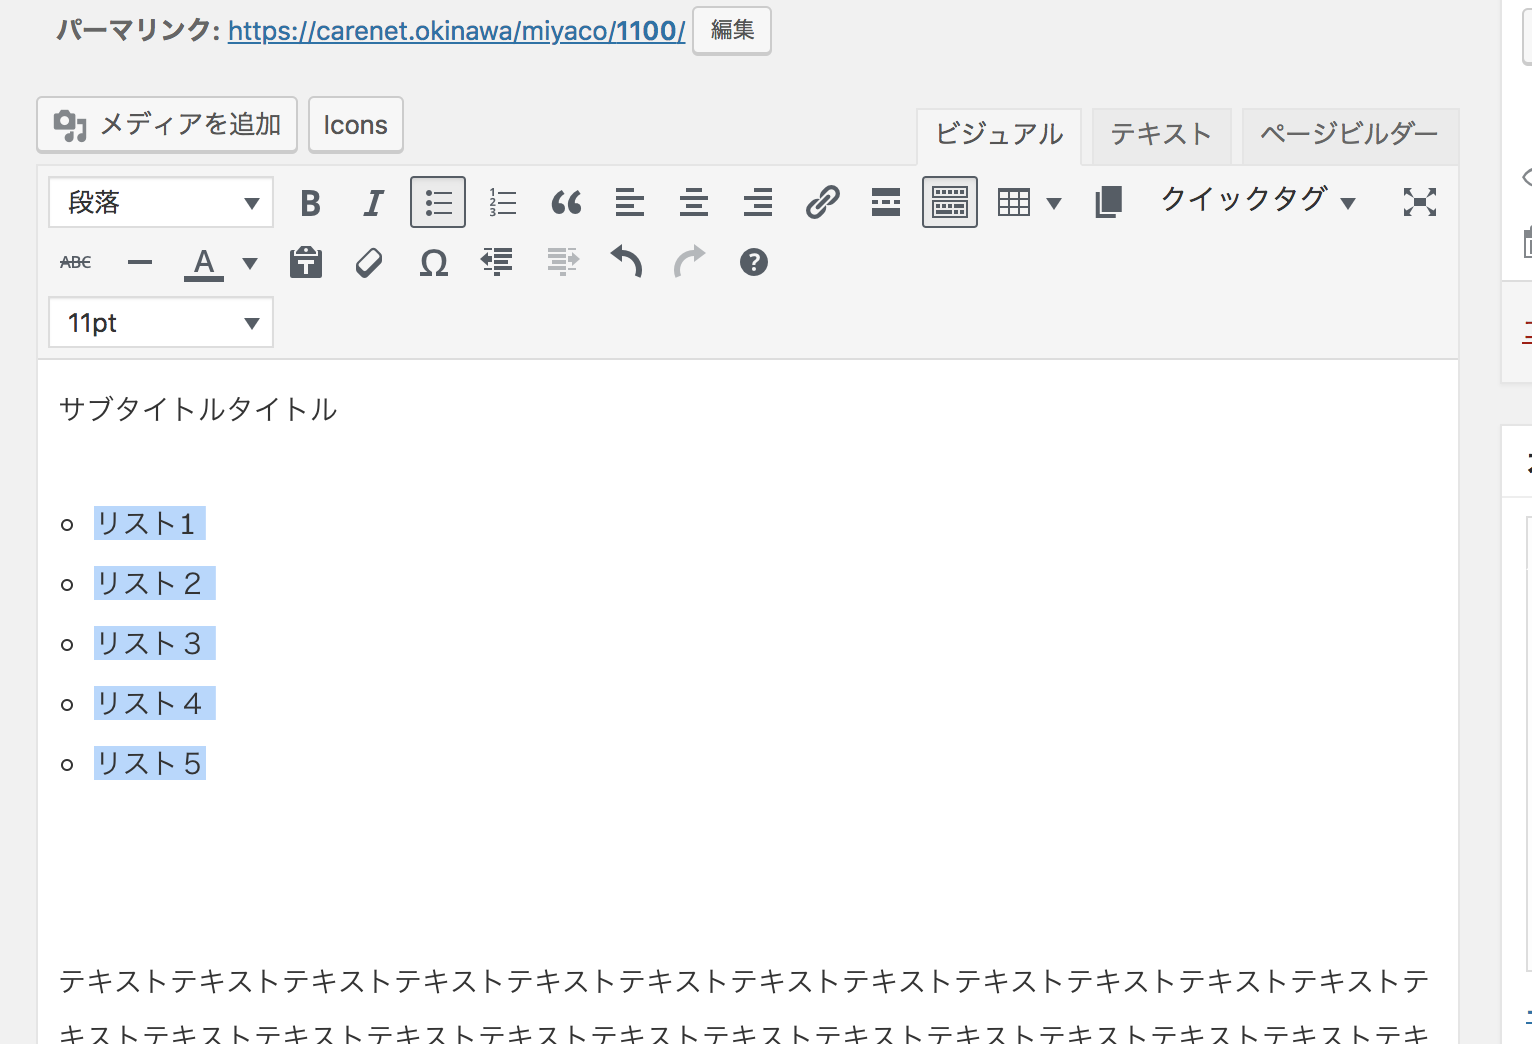Viewport: 1532px width, 1044px height.
Task: Switch to the ページビルダー tab
Action: point(1349,135)
